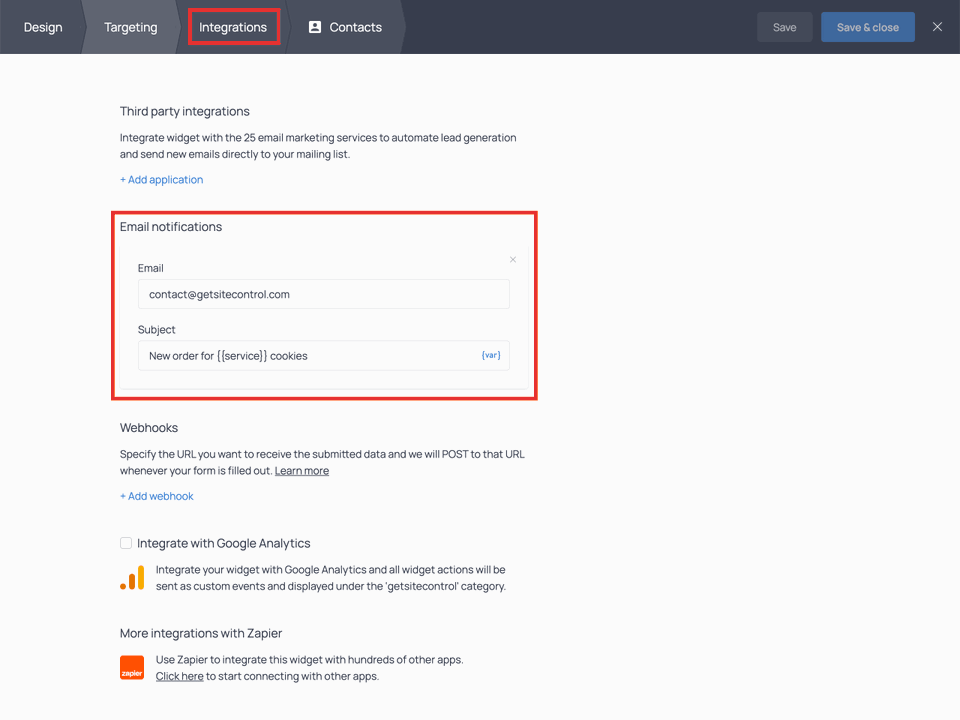Switch to the Integrations tab
The image size is (960, 720).
(233, 27)
